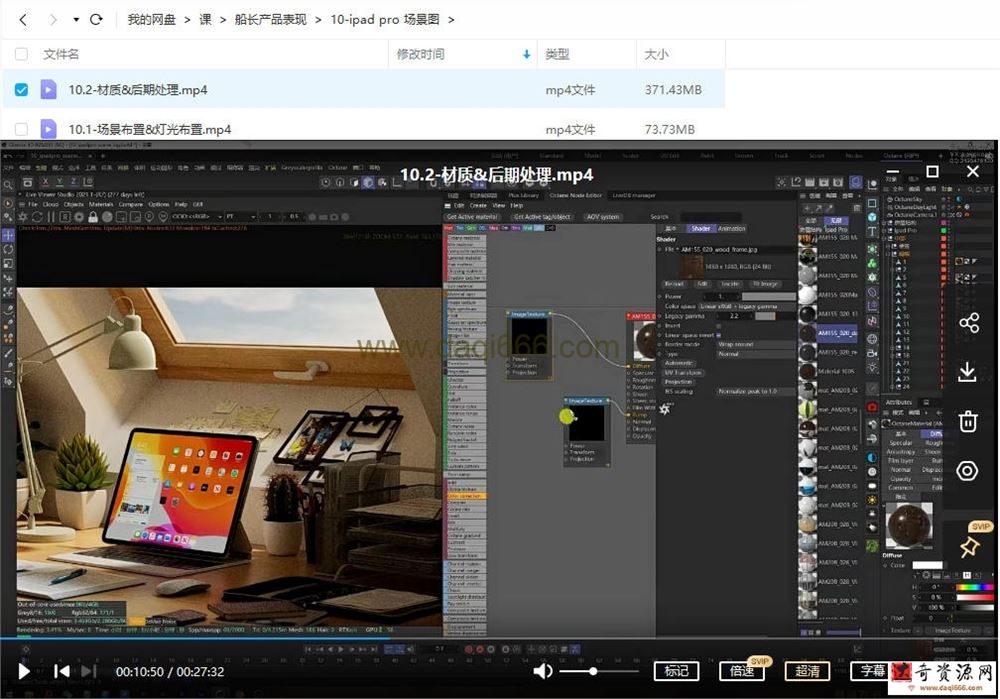Sort by the 大小 column header

coord(656,54)
